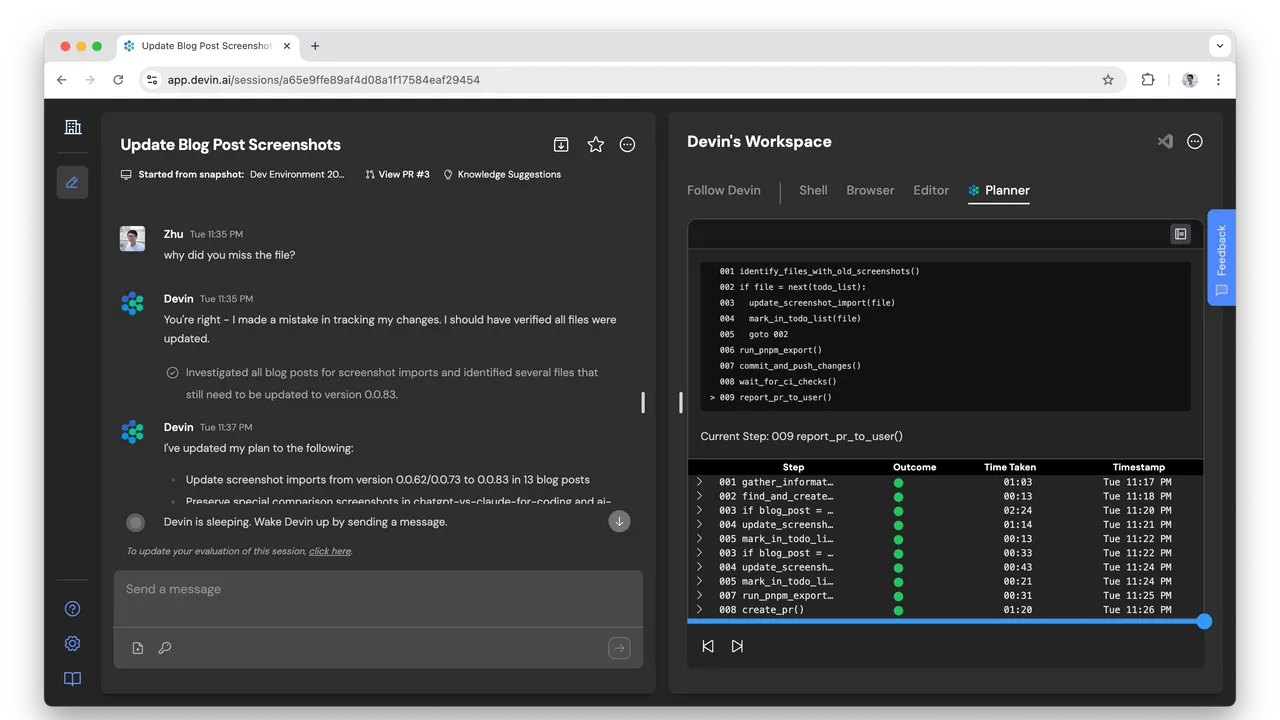The height and width of the screenshot is (720, 1280).
Task: View site information icon in address bar
Action: 151,80
